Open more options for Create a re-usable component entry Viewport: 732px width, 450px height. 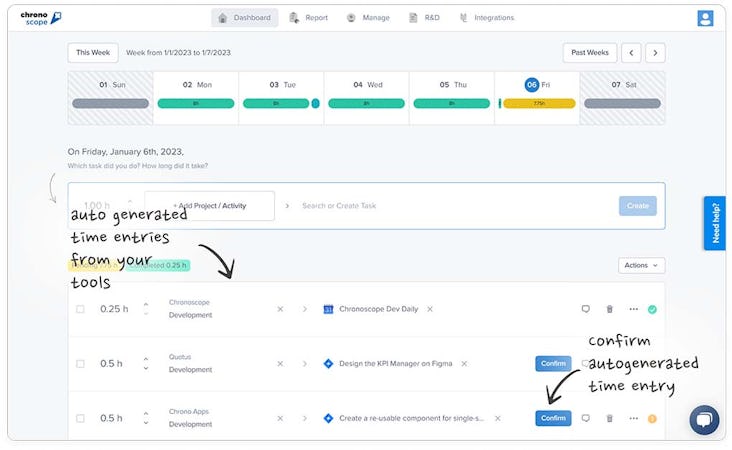click(x=633, y=418)
